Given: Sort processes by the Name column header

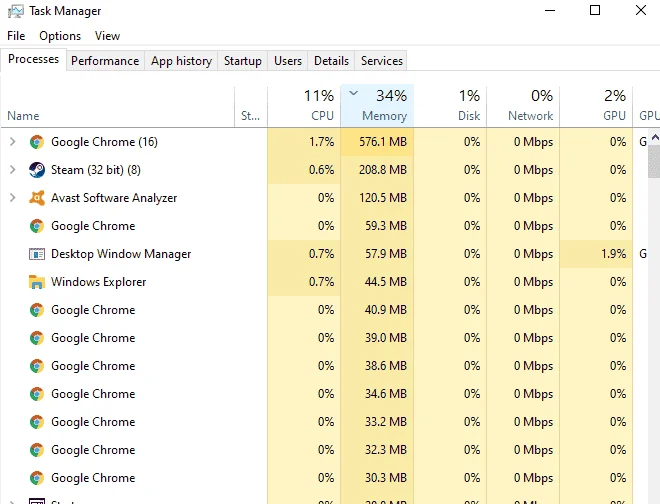Looking at the screenshot, I should tap(117, 106).
